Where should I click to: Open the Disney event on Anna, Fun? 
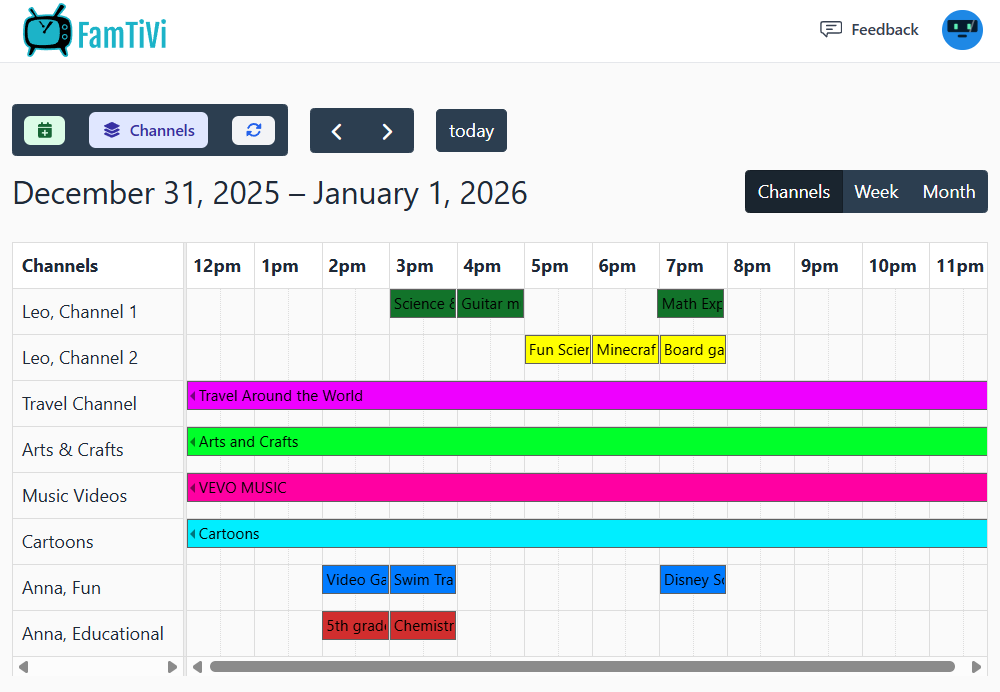click(x=692, y=580)
